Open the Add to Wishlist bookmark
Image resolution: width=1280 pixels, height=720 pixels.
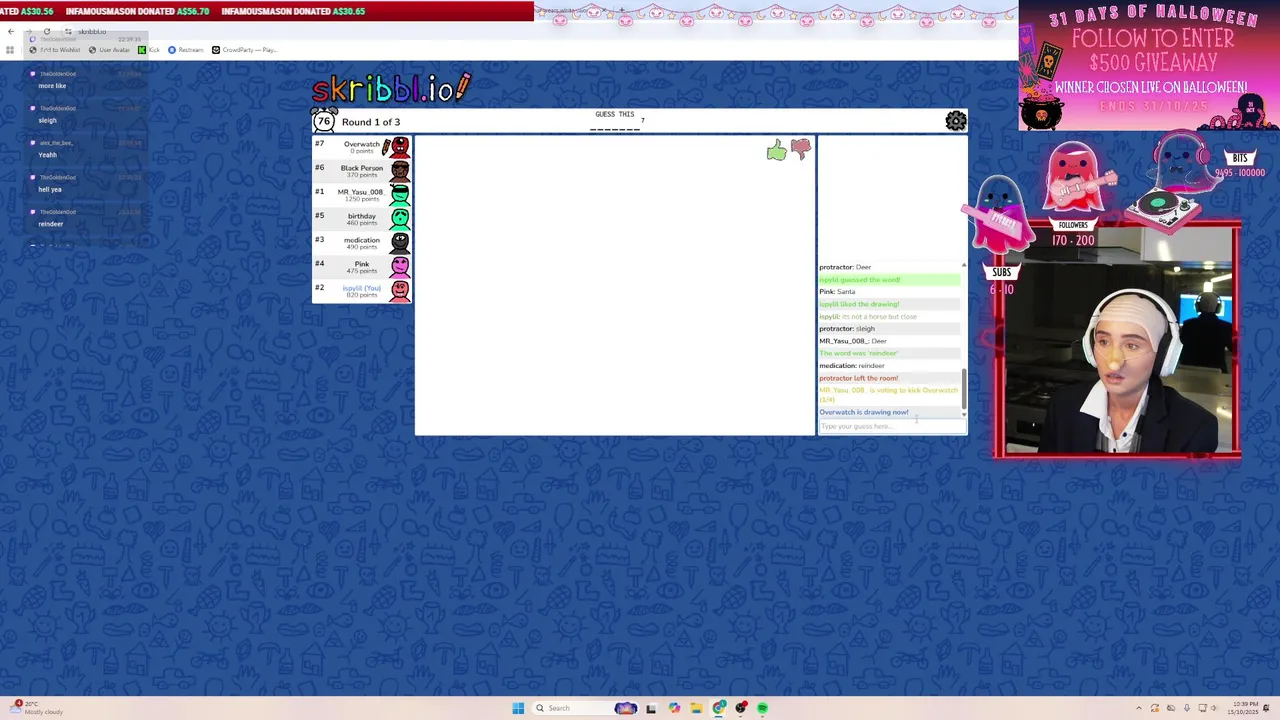pyautogui.click(x=55, y=50)
